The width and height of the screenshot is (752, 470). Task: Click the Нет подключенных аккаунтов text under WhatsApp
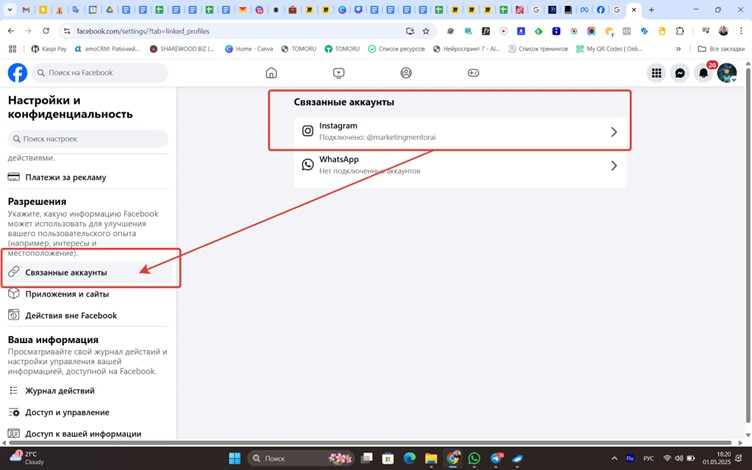pyautogui.click(x=370, y=171)
